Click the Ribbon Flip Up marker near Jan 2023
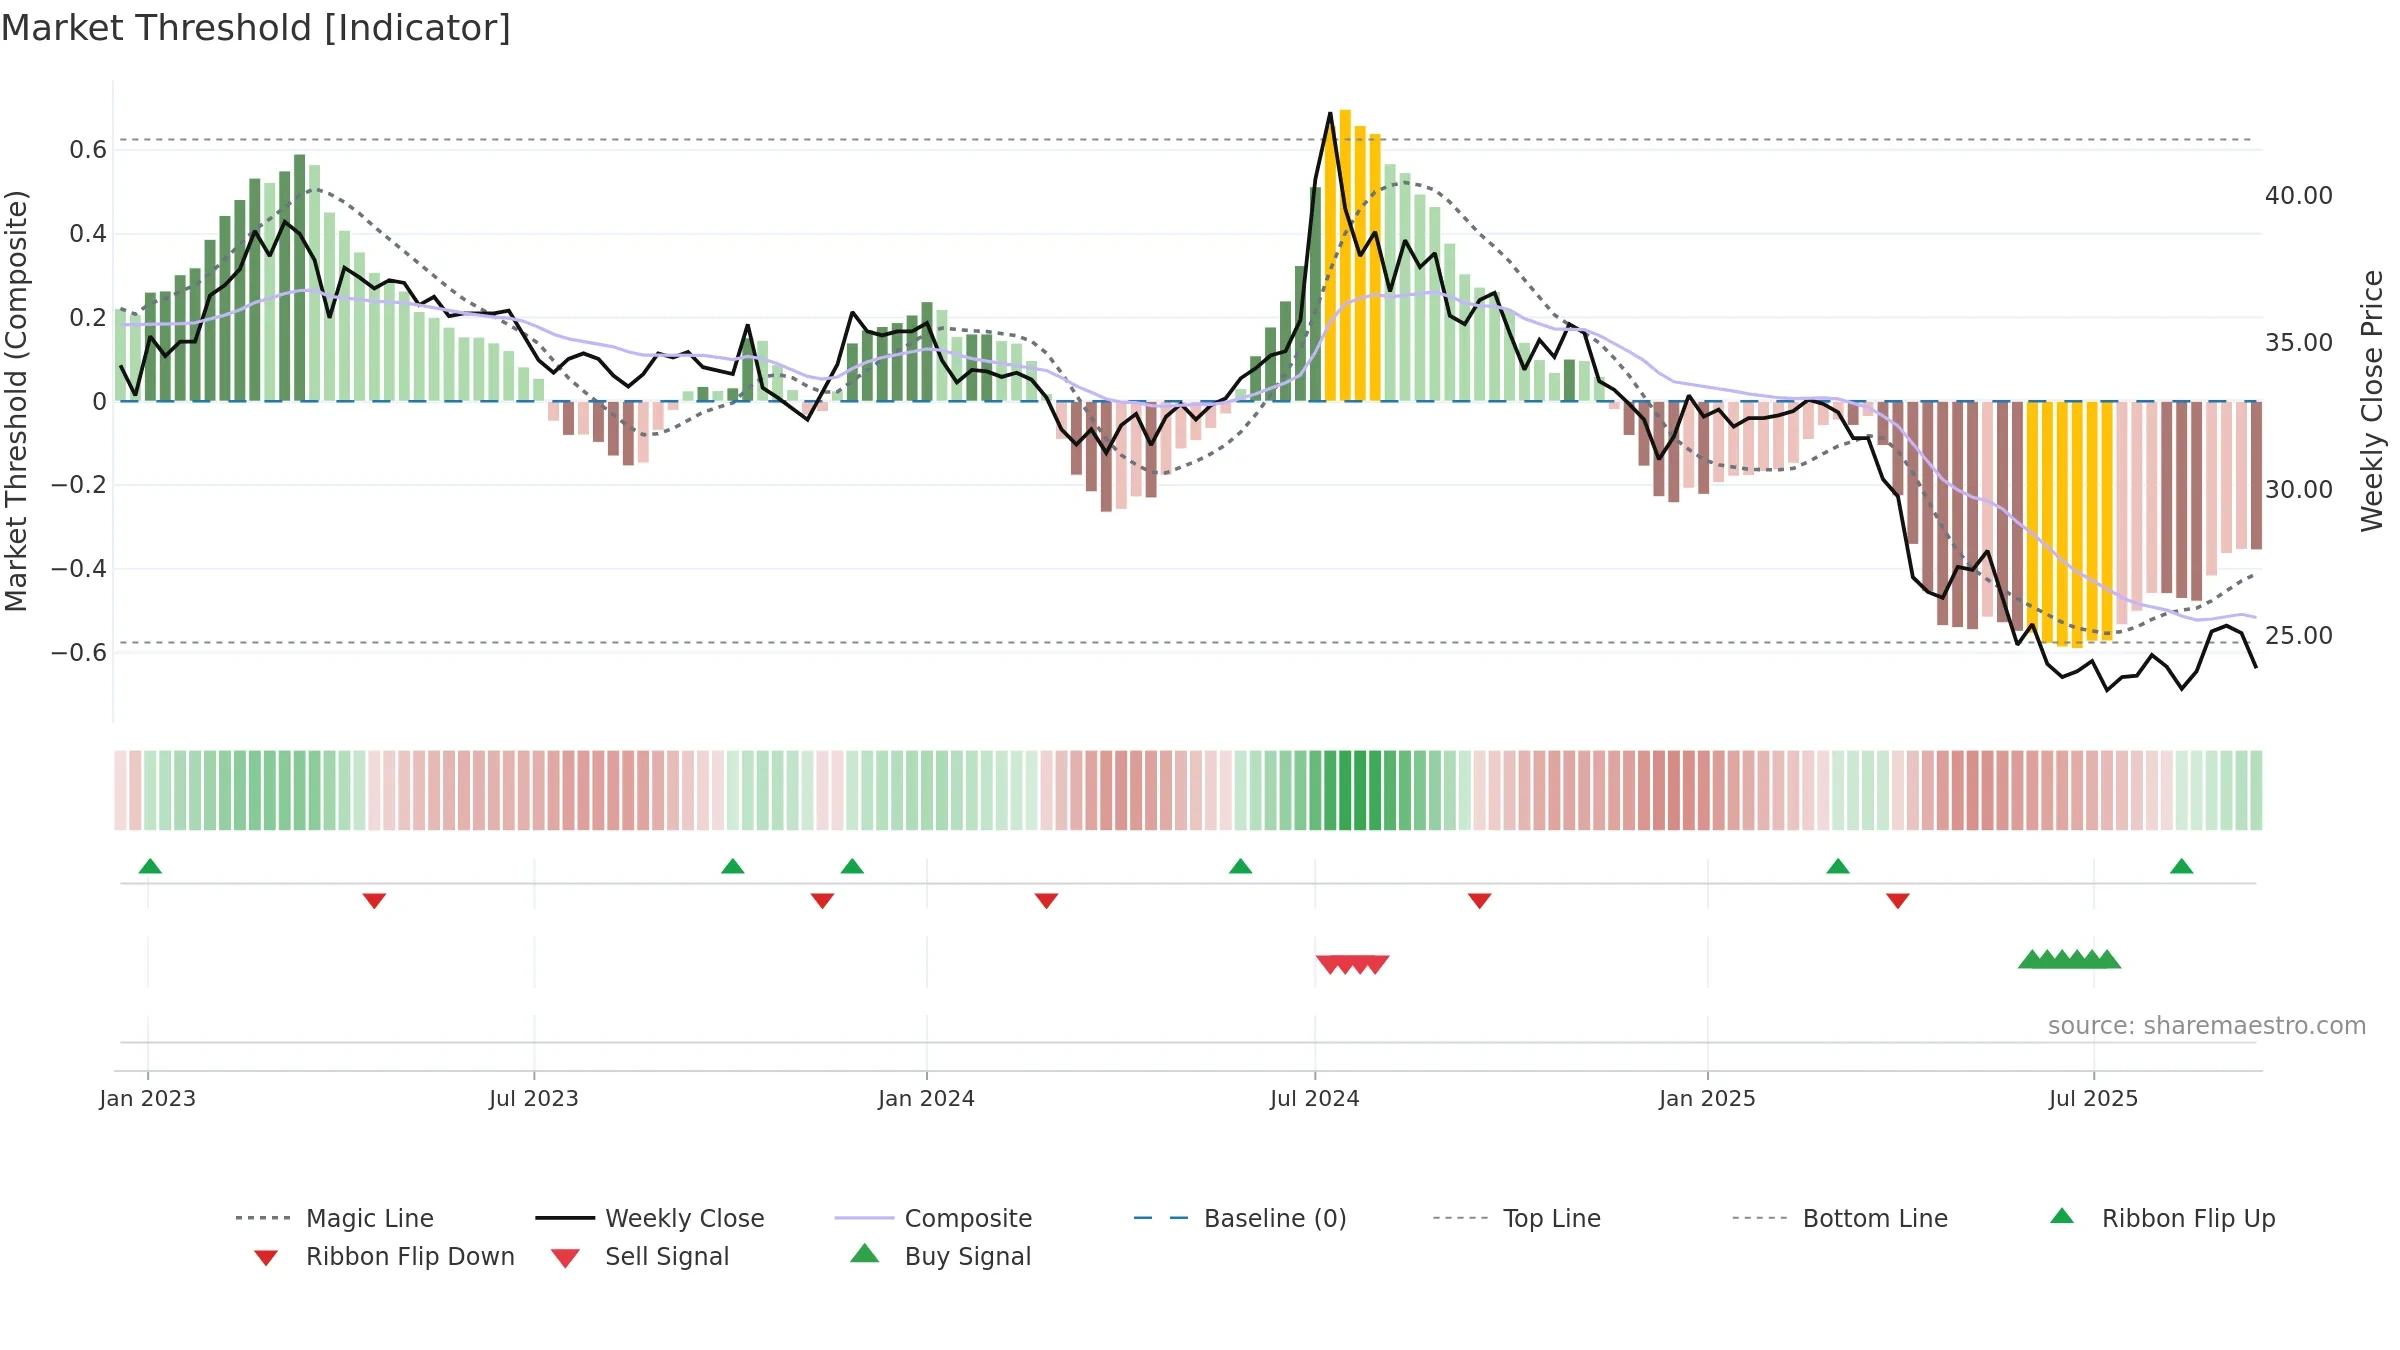The height and width of the screenshot is (1350, 2400). 150,866
